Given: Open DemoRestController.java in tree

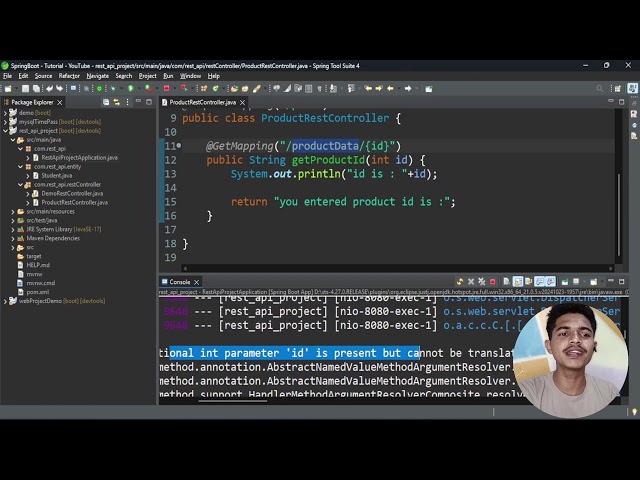Looking at the screenshot, I should pos(72,193).
